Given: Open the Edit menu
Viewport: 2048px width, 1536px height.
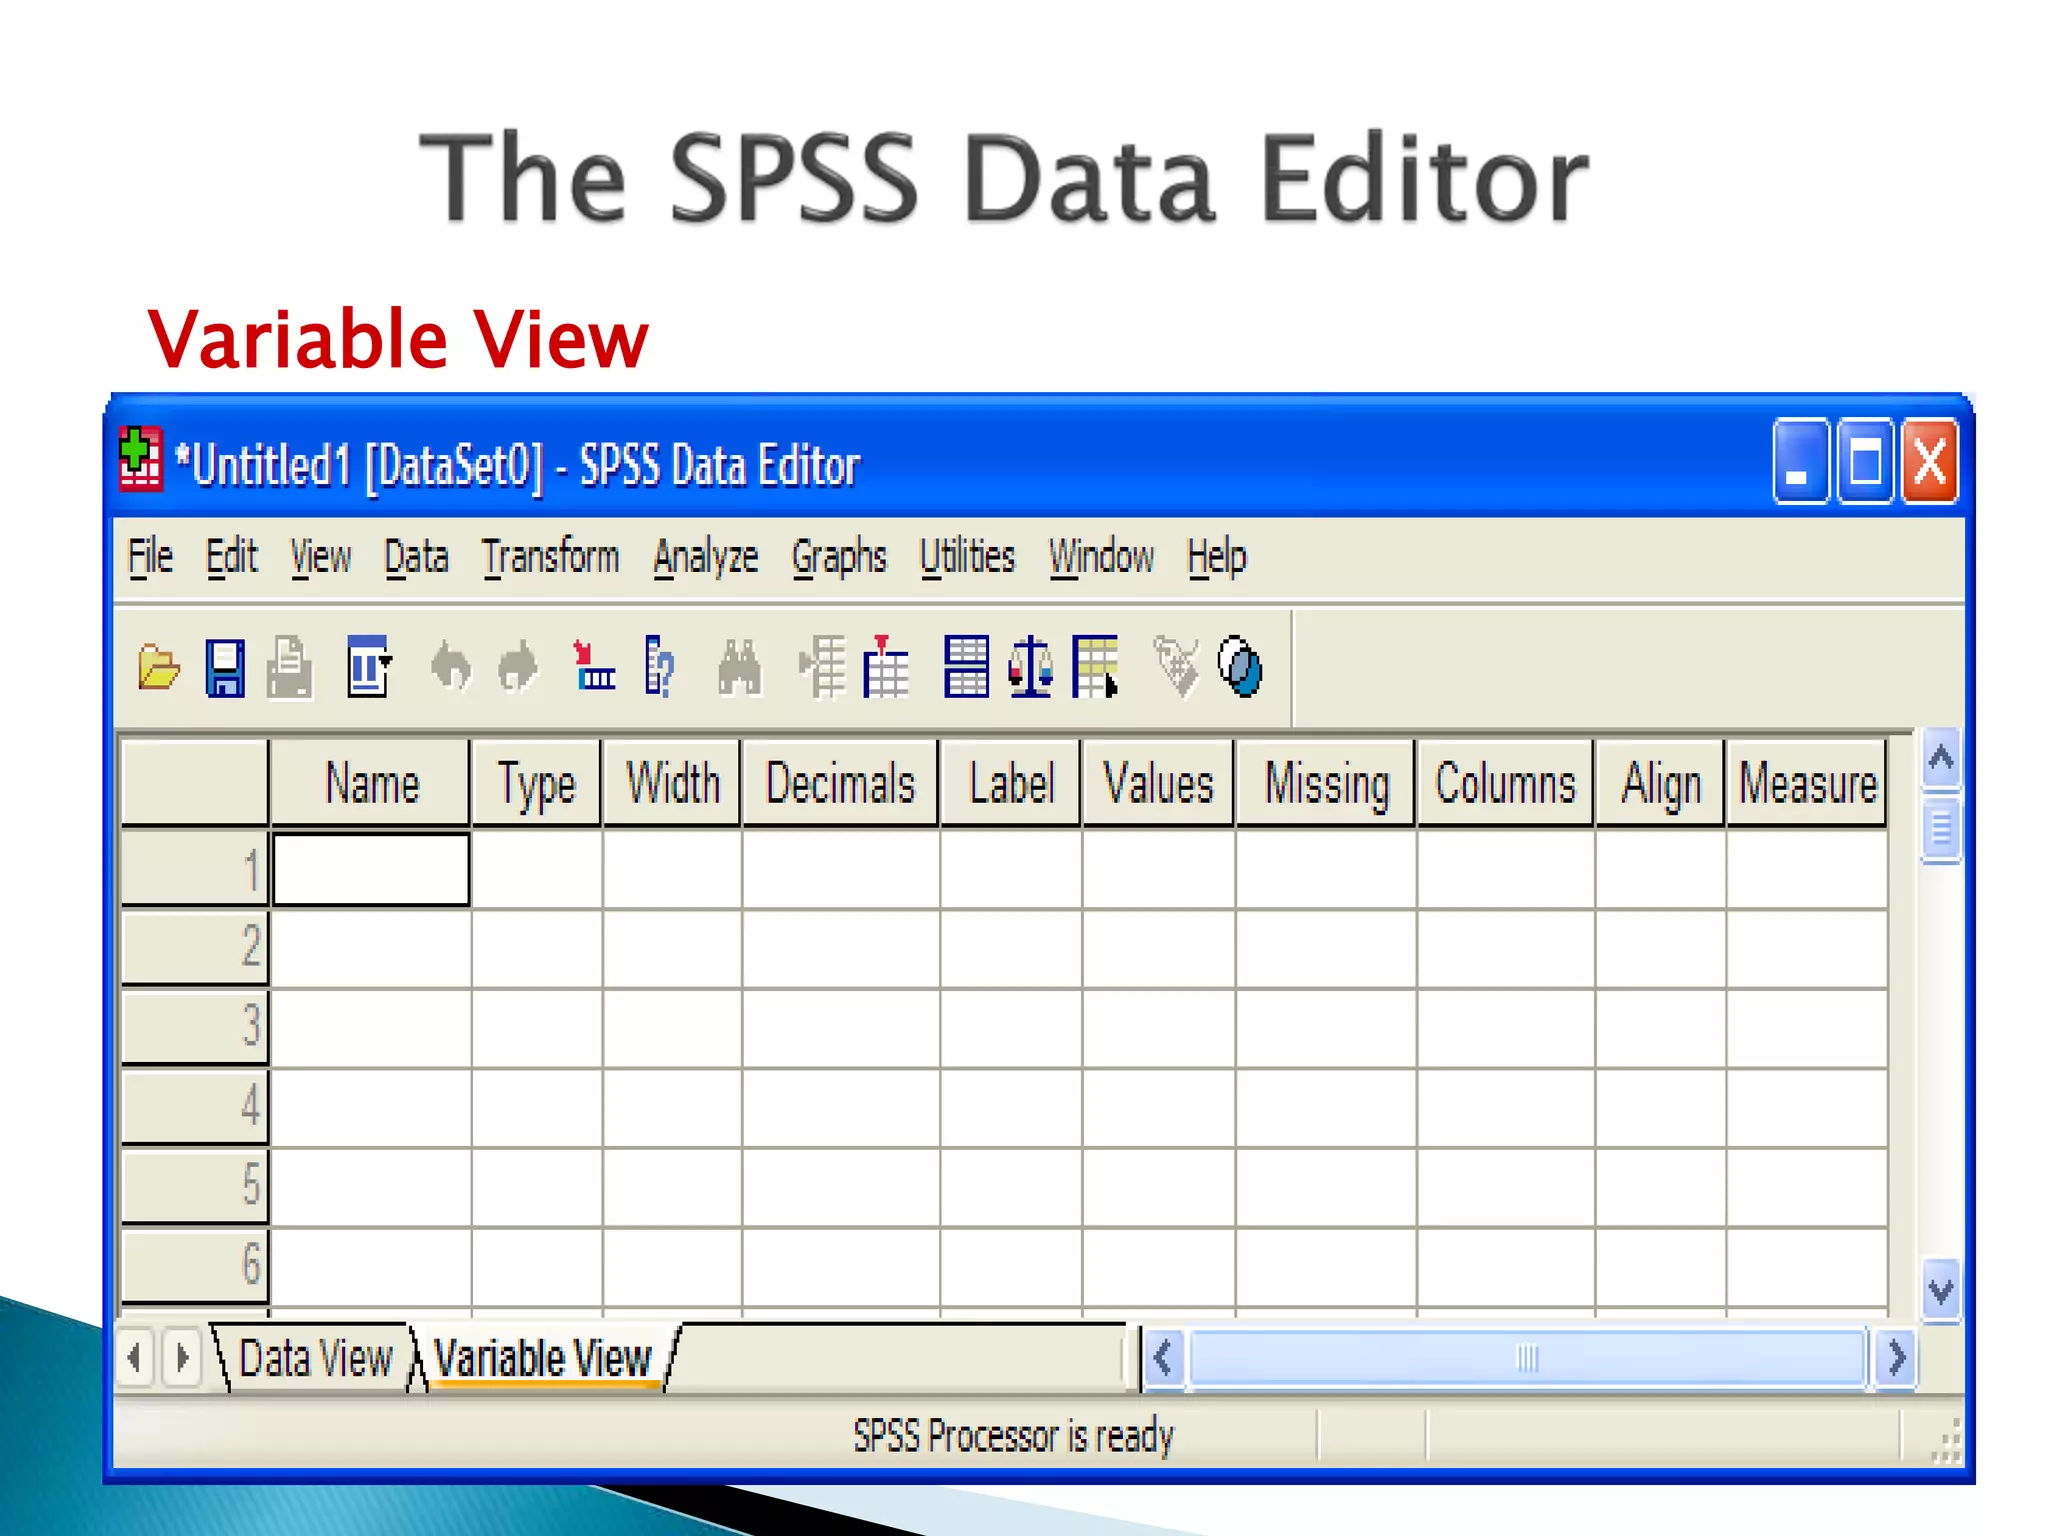Looking at the screenshot, I should [x=232, y=557].
